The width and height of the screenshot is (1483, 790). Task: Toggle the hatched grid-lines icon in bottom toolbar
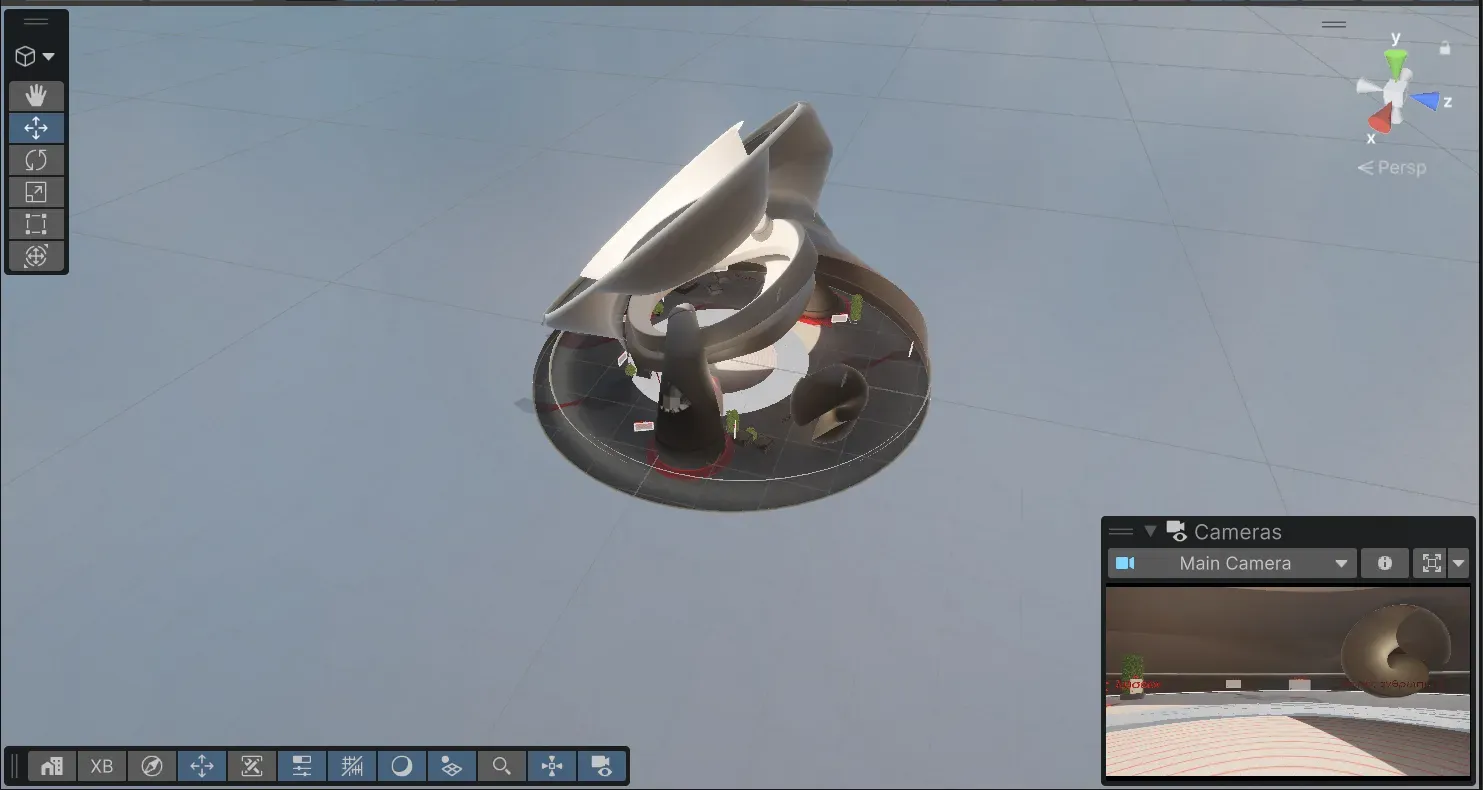click(x=352, y=766)
